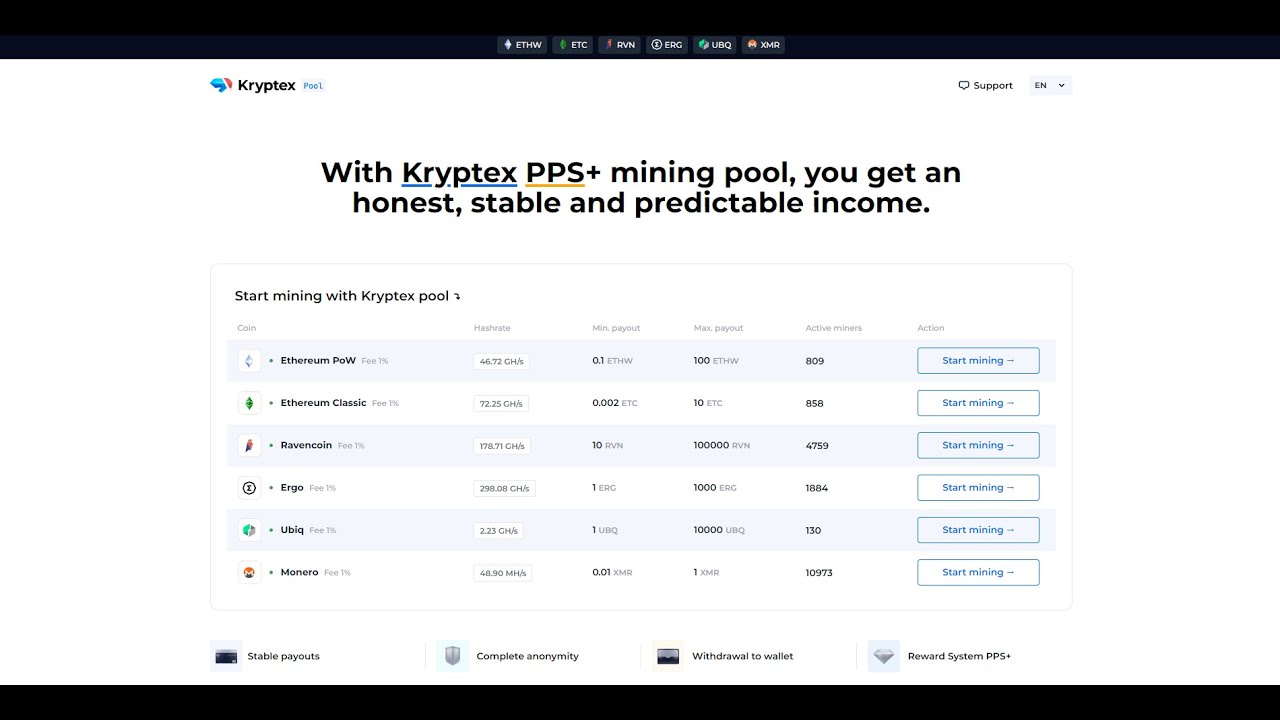
Task: Click the 0.01 XMR minimum payout value
Action: 612,572
